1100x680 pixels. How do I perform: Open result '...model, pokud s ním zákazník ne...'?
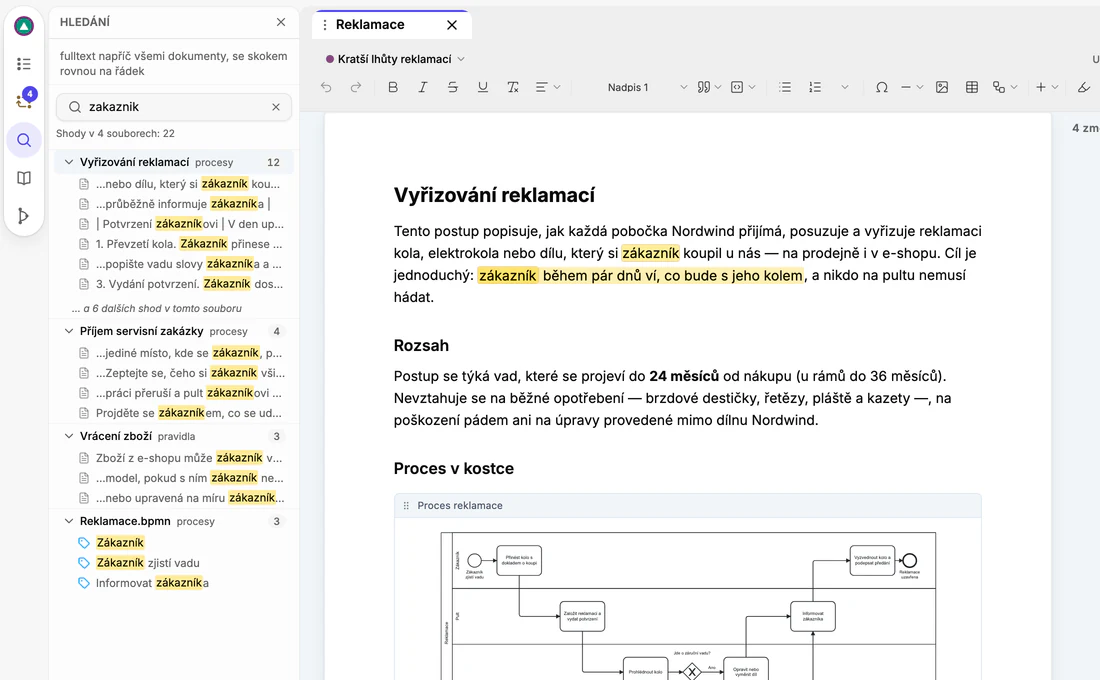click(x=180, y=478)
